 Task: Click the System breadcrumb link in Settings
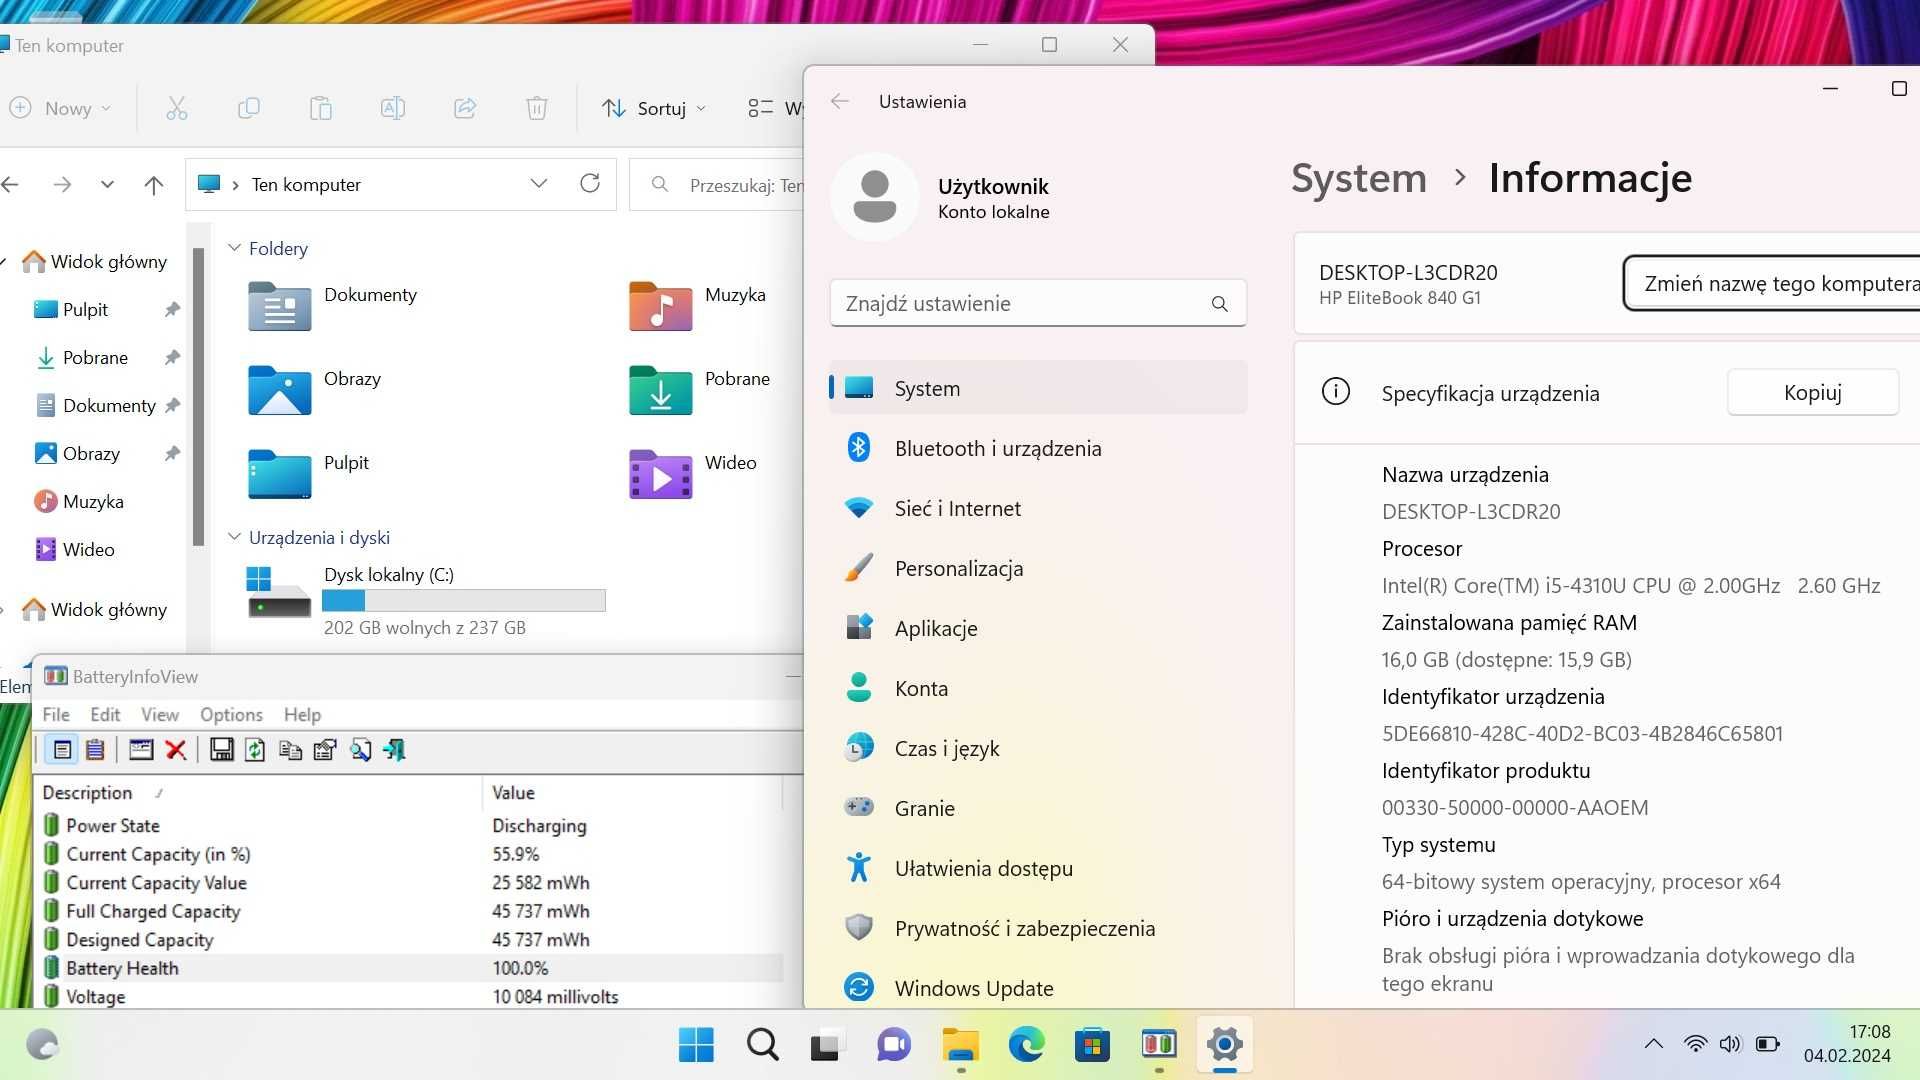coord(1358,178)
